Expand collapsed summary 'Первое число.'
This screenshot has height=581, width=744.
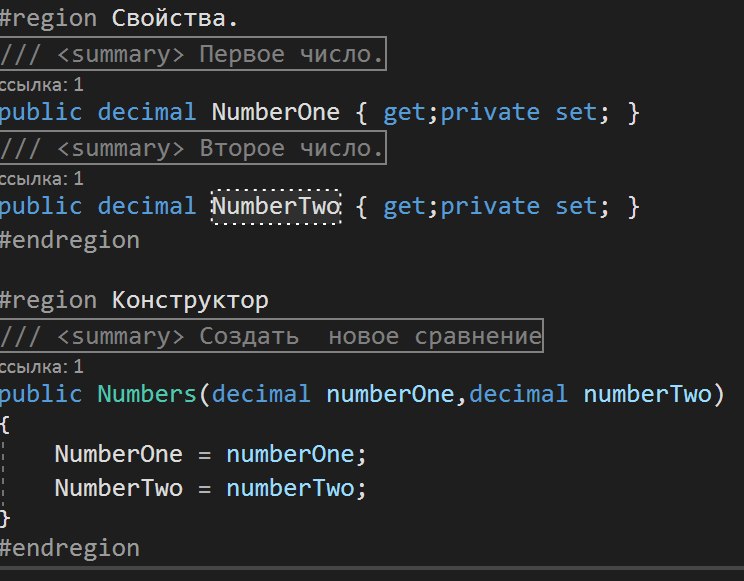(193, 54)
